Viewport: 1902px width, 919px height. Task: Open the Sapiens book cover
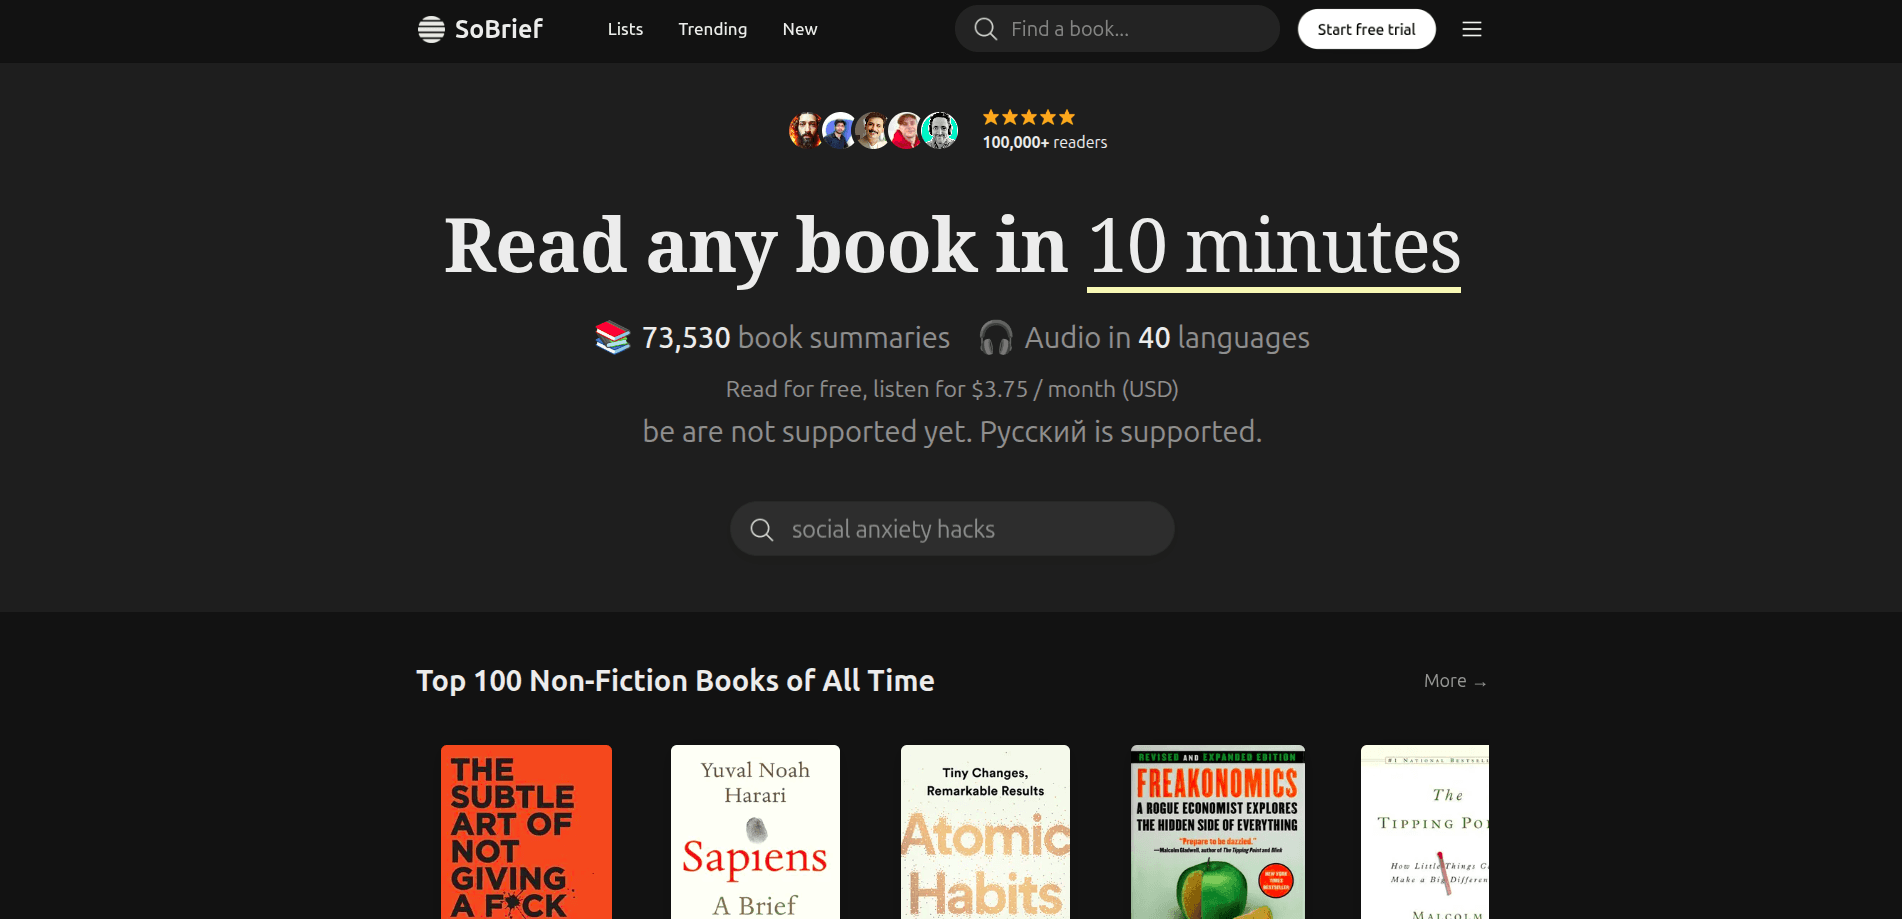point(755,832)
